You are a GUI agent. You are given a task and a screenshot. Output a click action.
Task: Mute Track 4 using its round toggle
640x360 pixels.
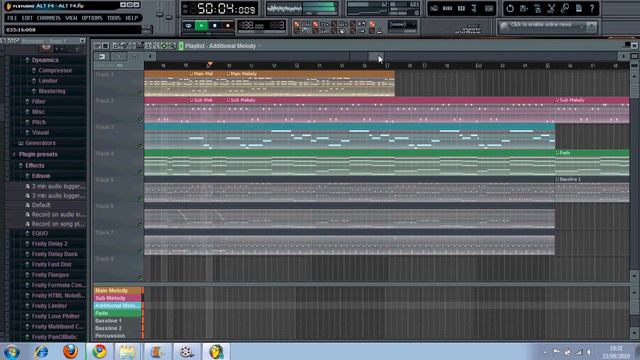point(140,172)
